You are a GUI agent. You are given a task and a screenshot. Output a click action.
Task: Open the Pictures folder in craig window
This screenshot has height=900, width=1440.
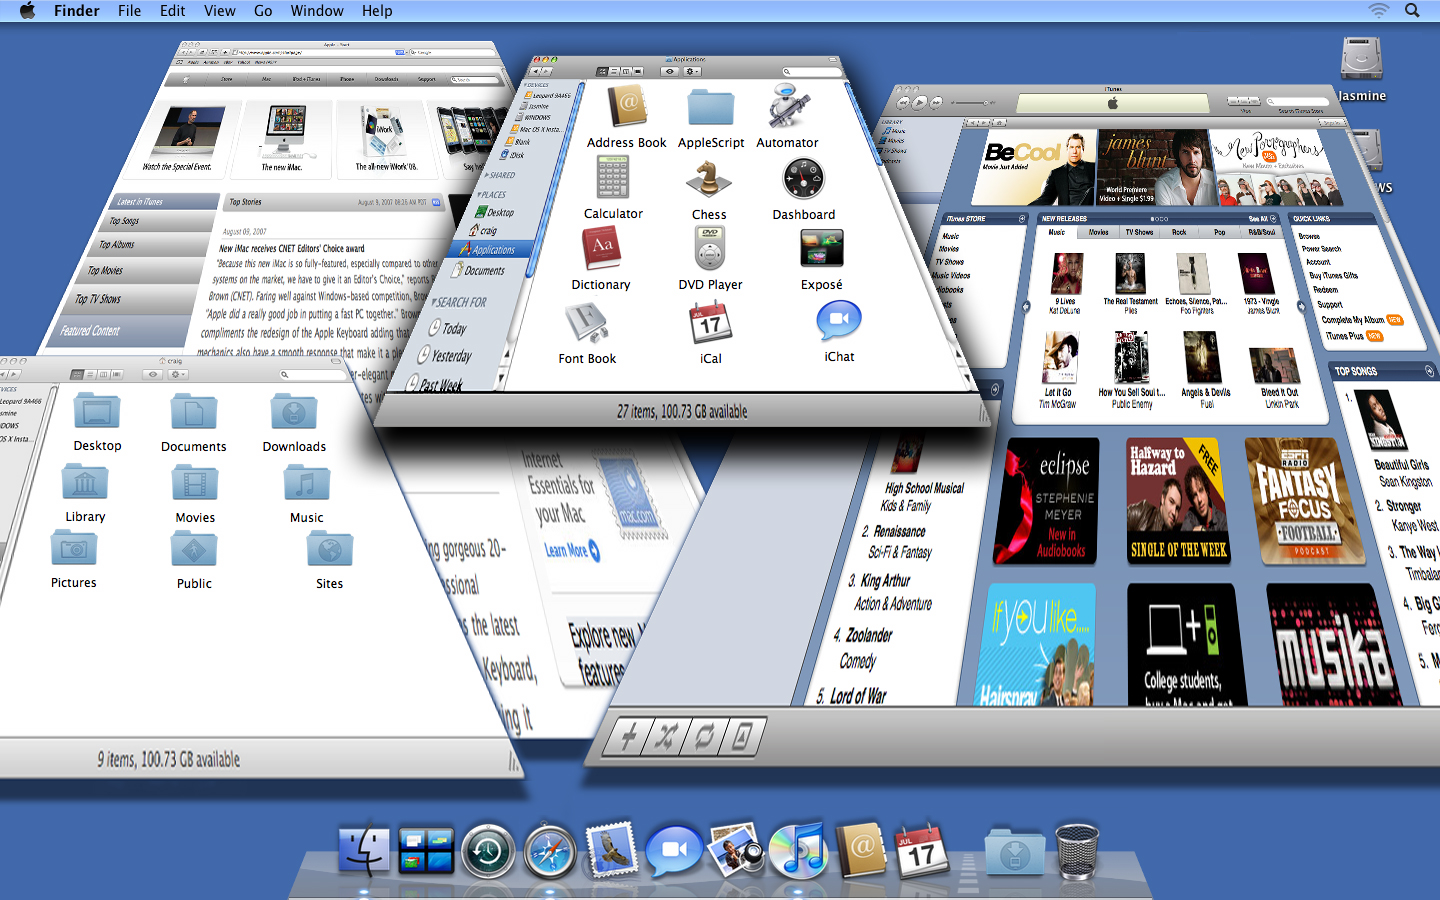(73, 548)
